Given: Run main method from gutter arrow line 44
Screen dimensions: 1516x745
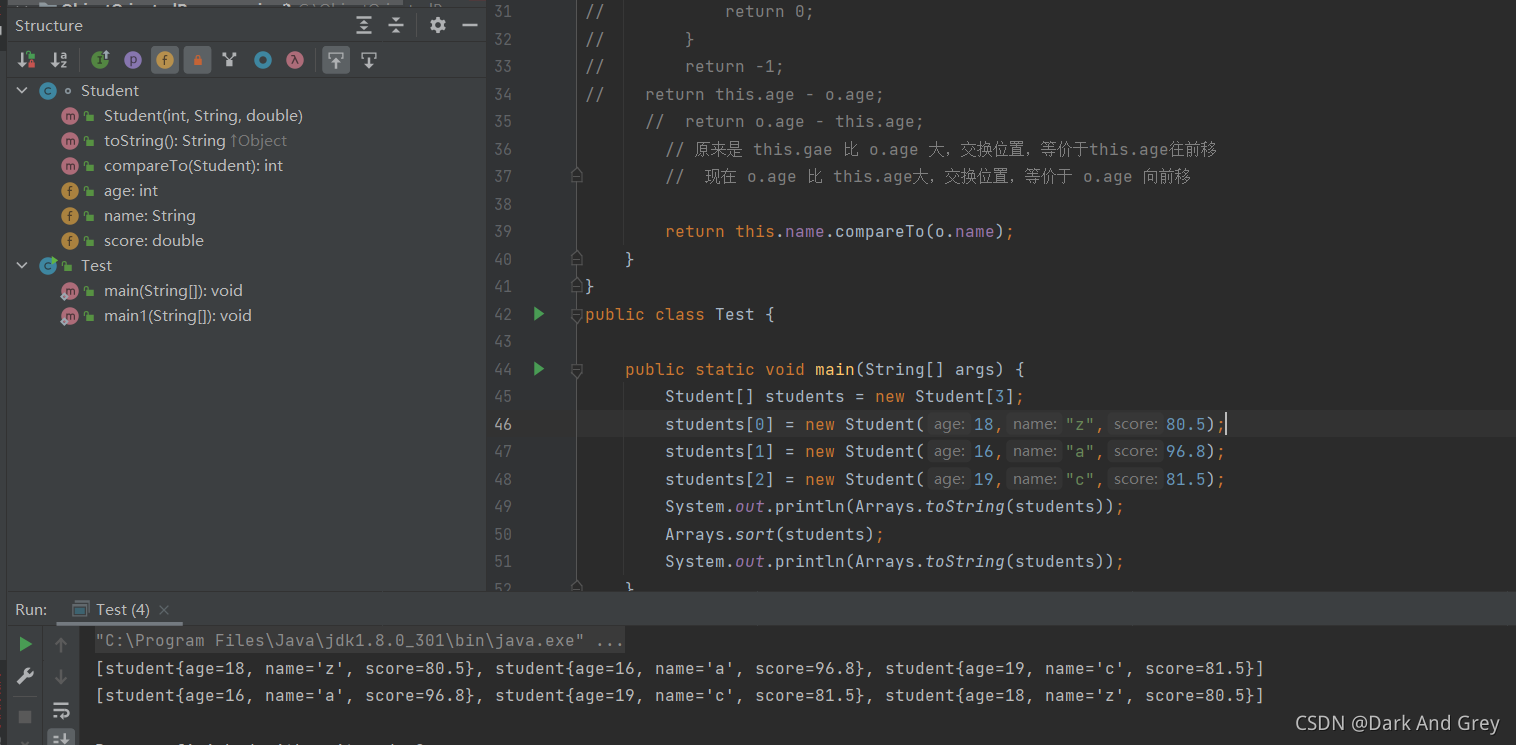Looking at the screenshot, I should [x=539, y=369].
